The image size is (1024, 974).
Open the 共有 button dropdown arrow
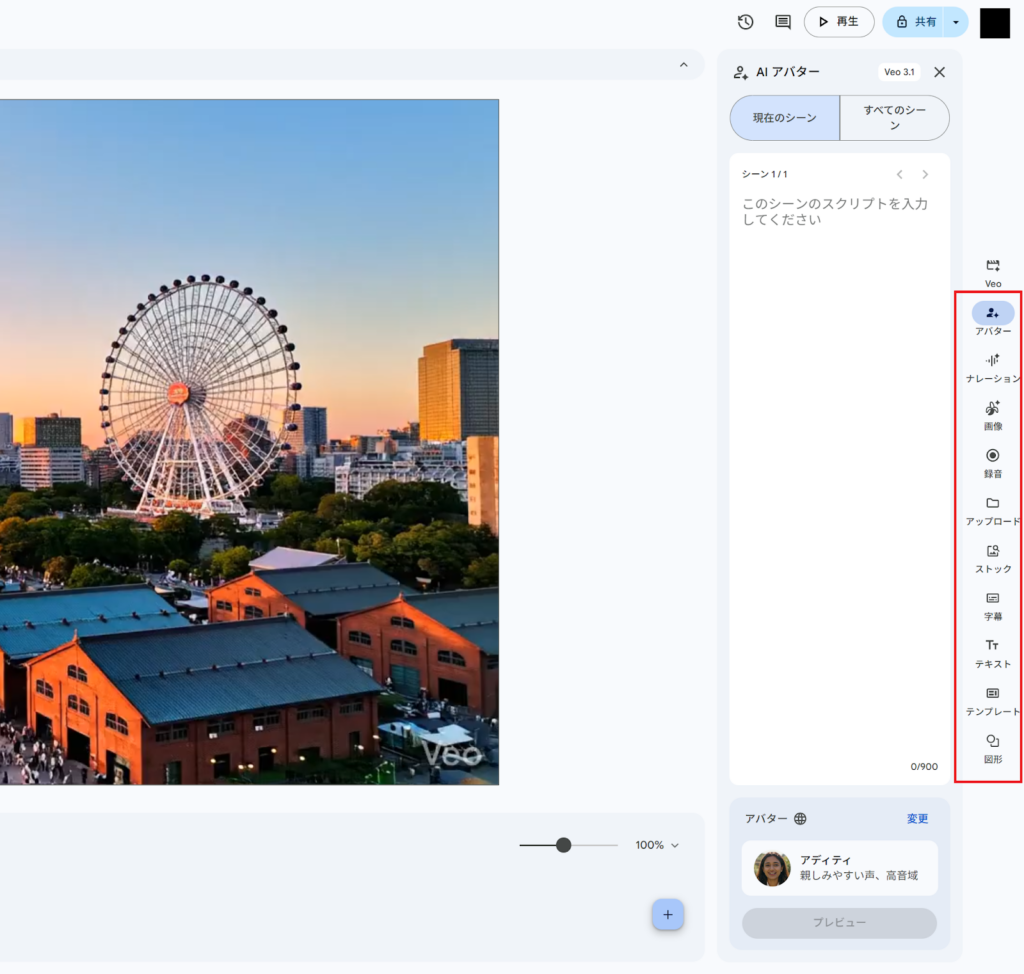pyautogui.click(x=955, y=21)
